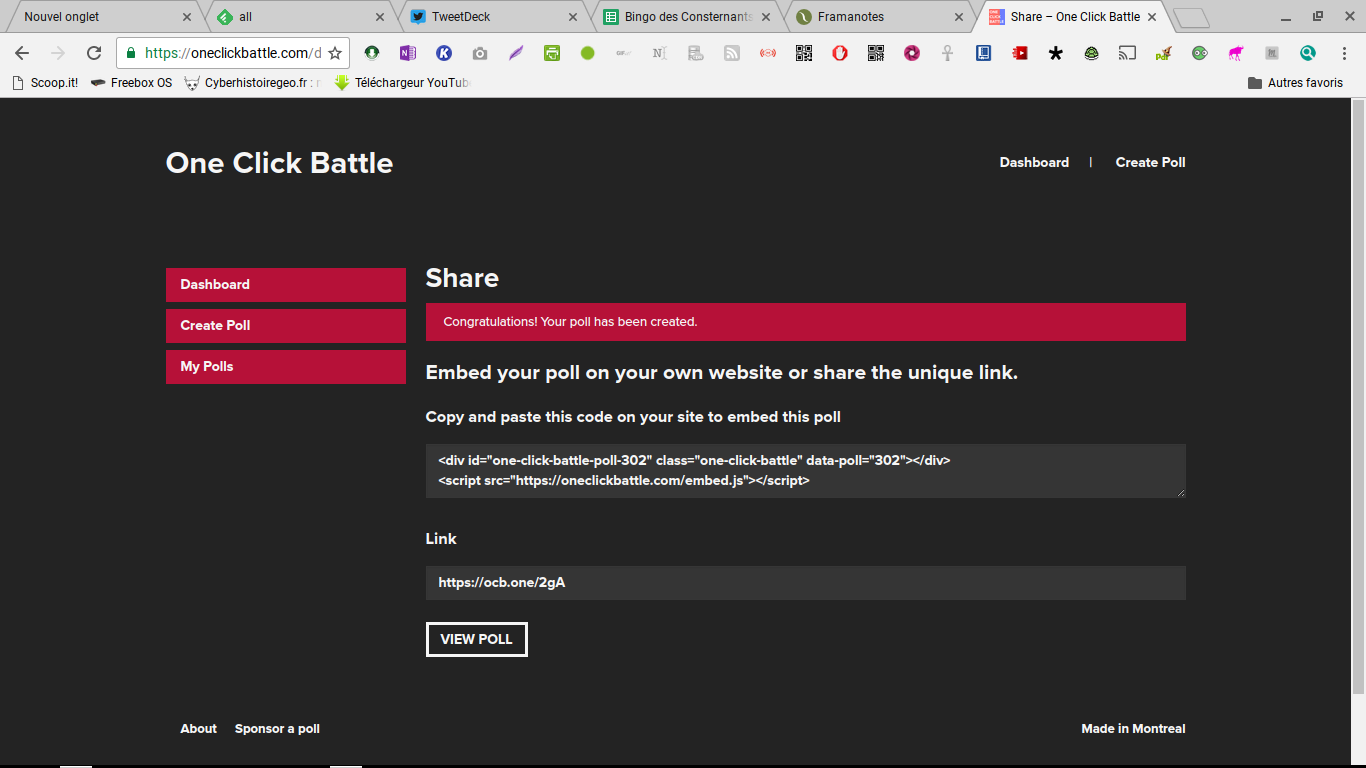
Task: Open the green download arrow extension
Action: 372,53
